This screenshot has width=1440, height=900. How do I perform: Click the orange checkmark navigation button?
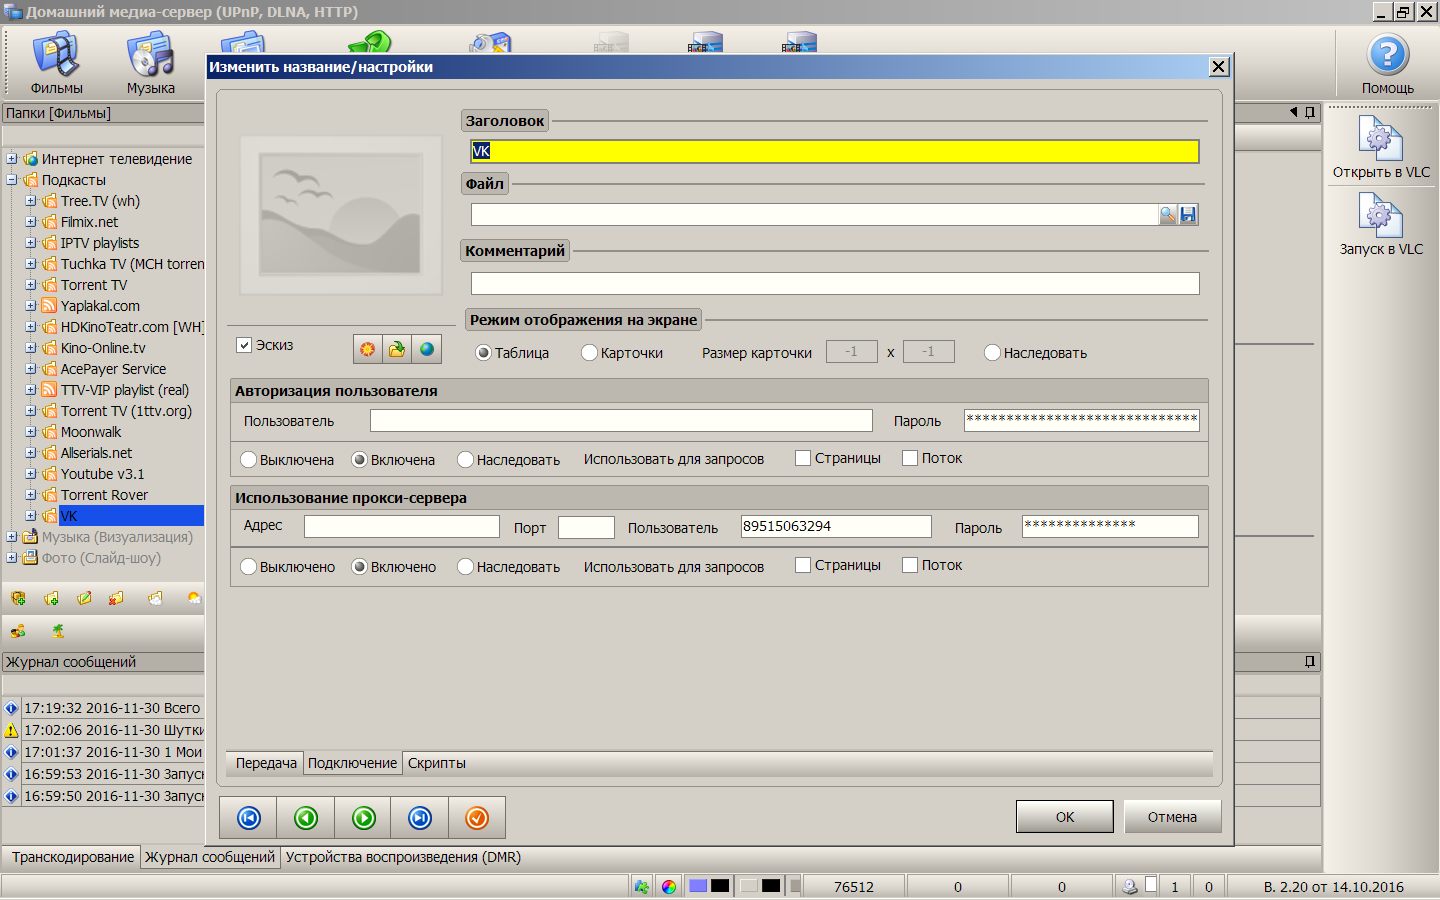[x=477, y=818]
